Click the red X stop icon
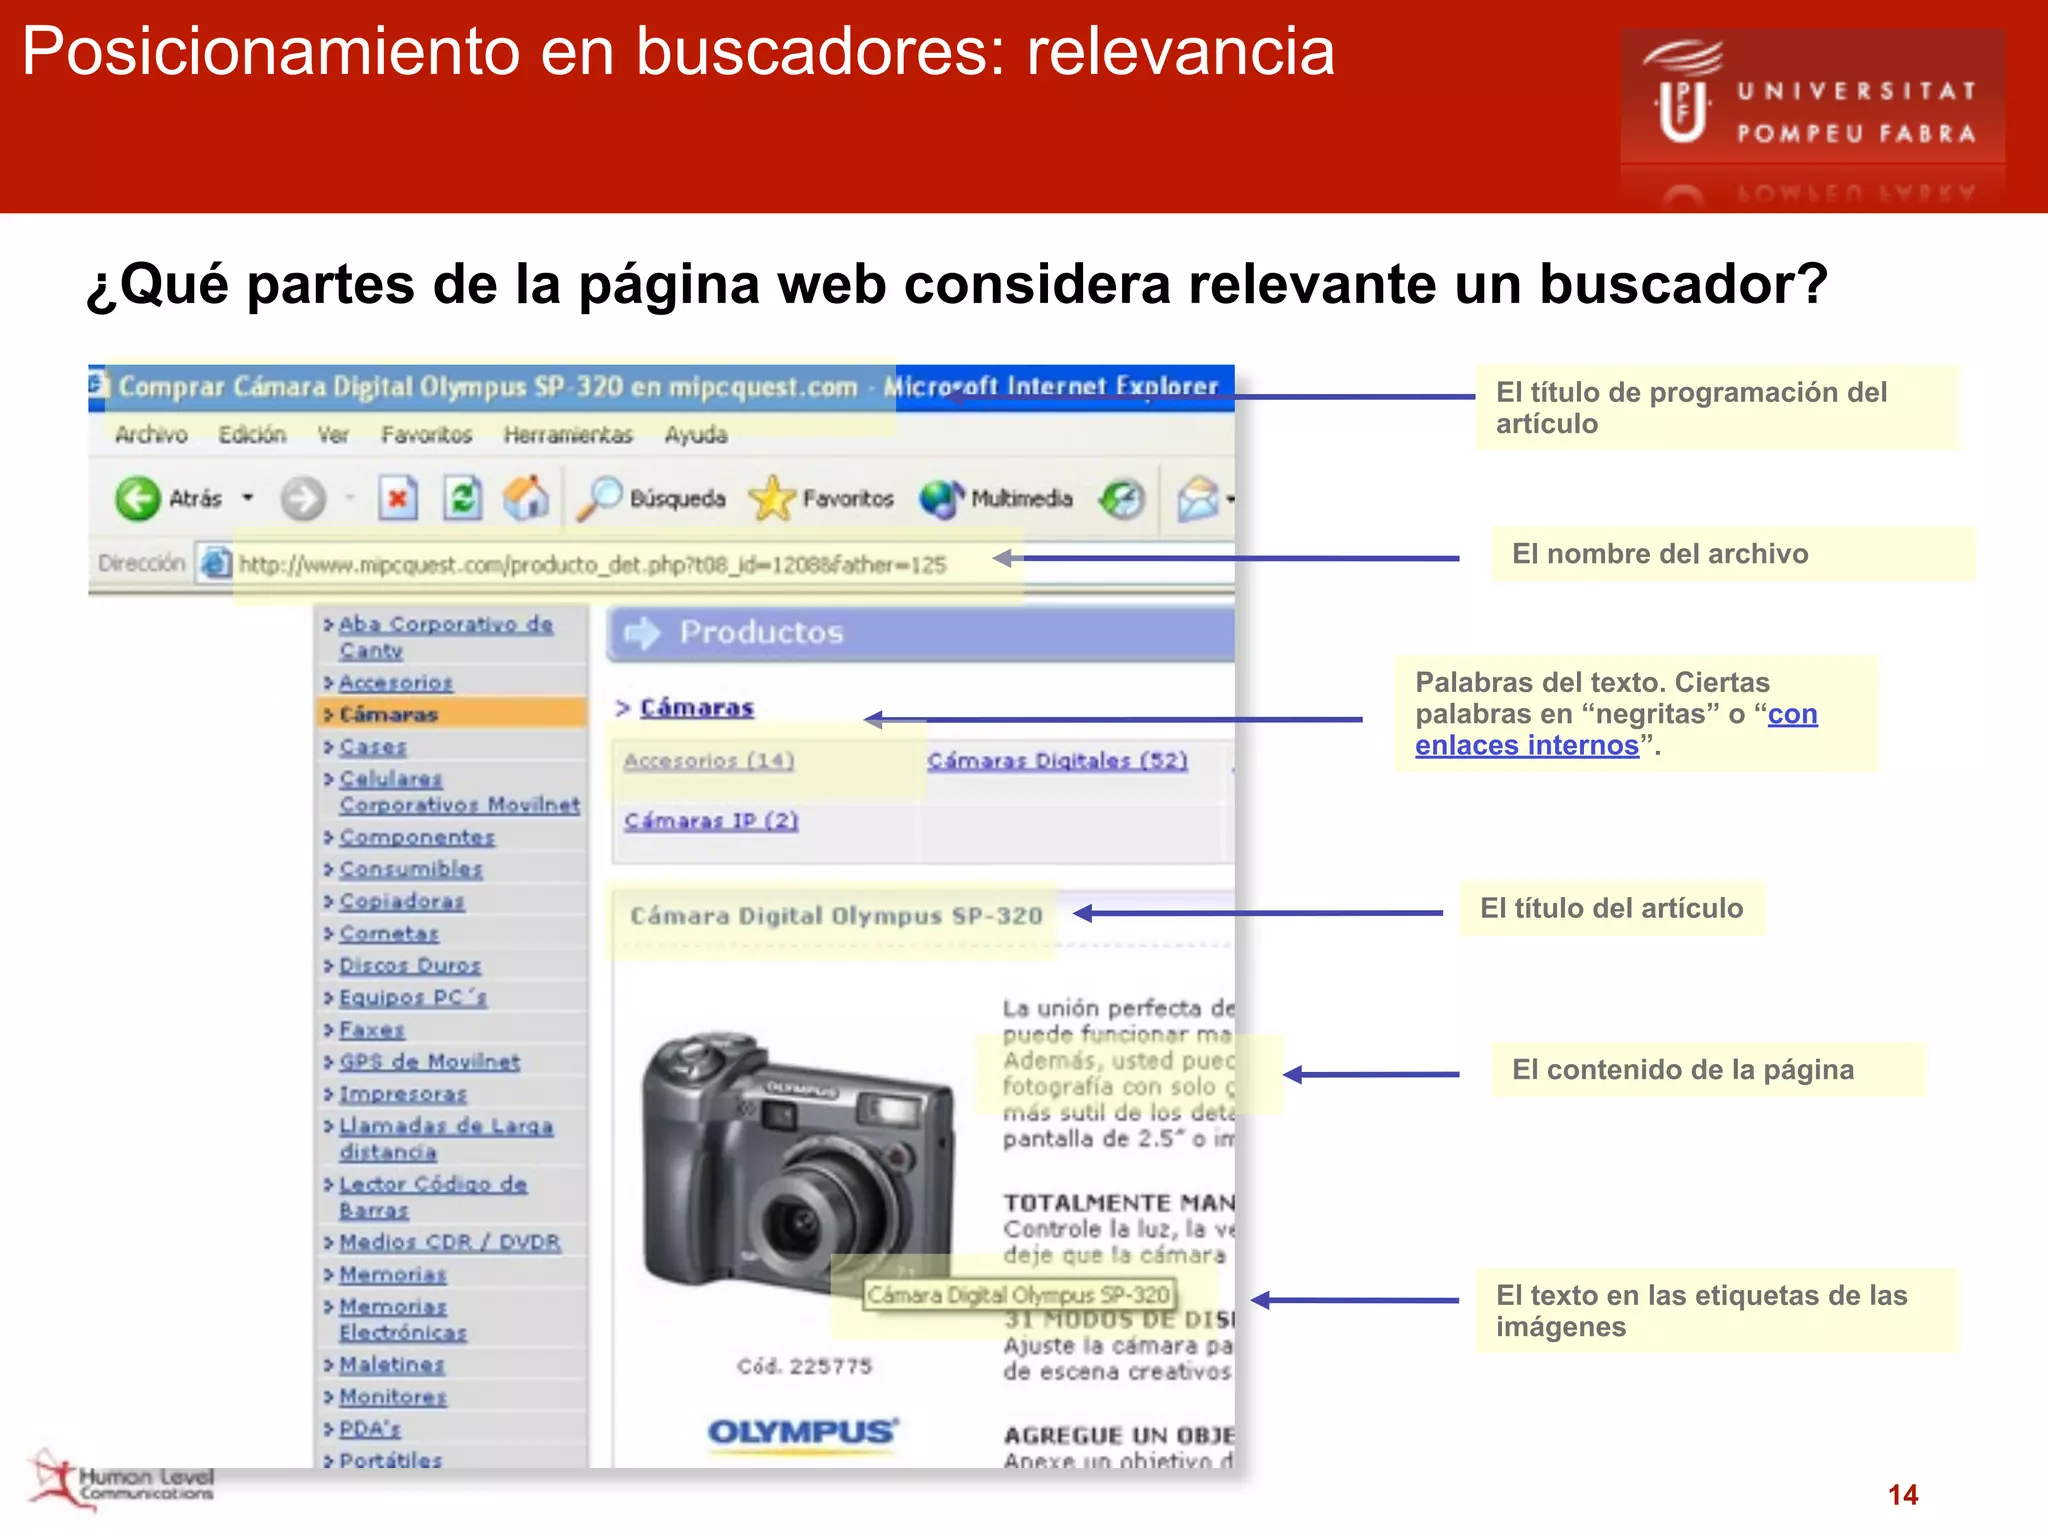2048x1536 pixels. (x=397, y=497)
